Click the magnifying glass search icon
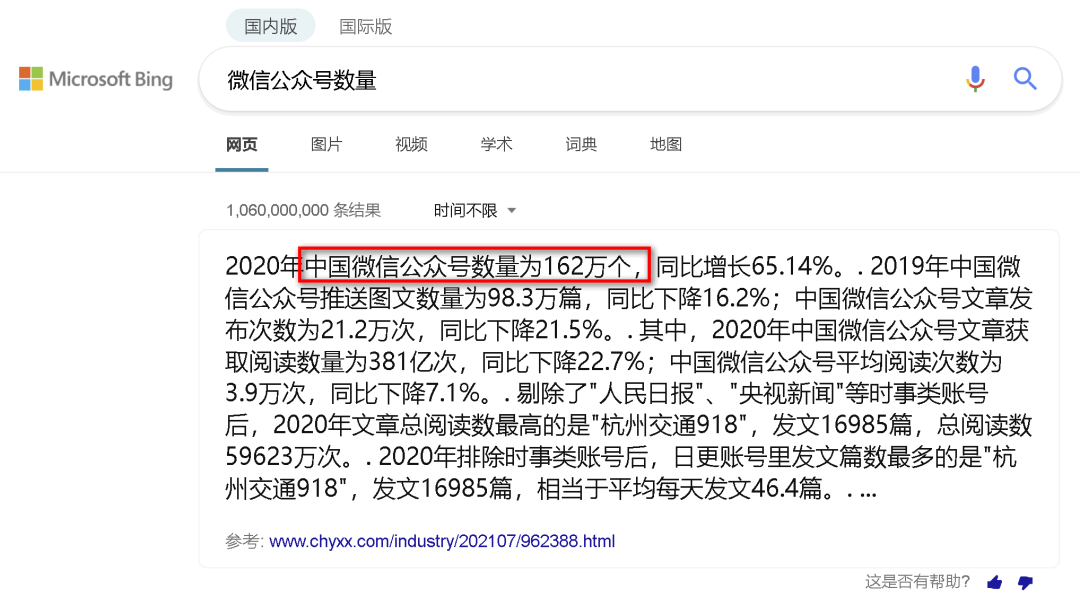 point(1025,79)
